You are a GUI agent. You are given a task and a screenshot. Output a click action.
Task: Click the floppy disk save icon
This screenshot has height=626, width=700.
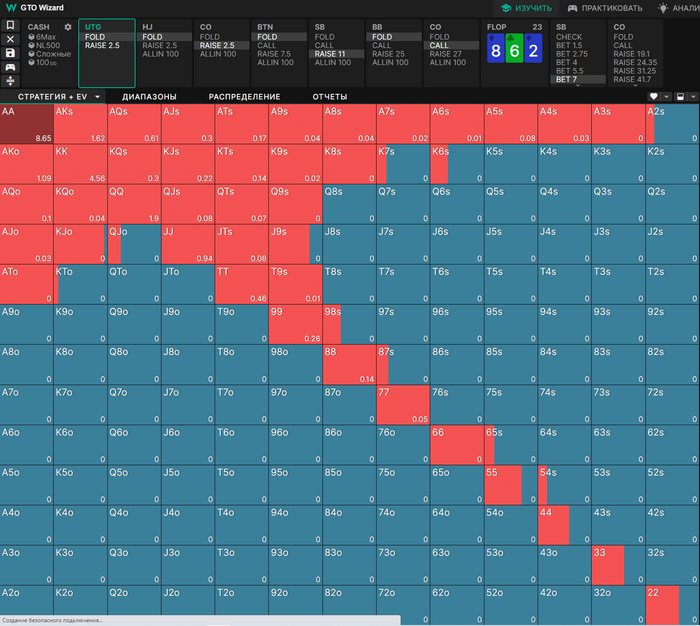10,53
